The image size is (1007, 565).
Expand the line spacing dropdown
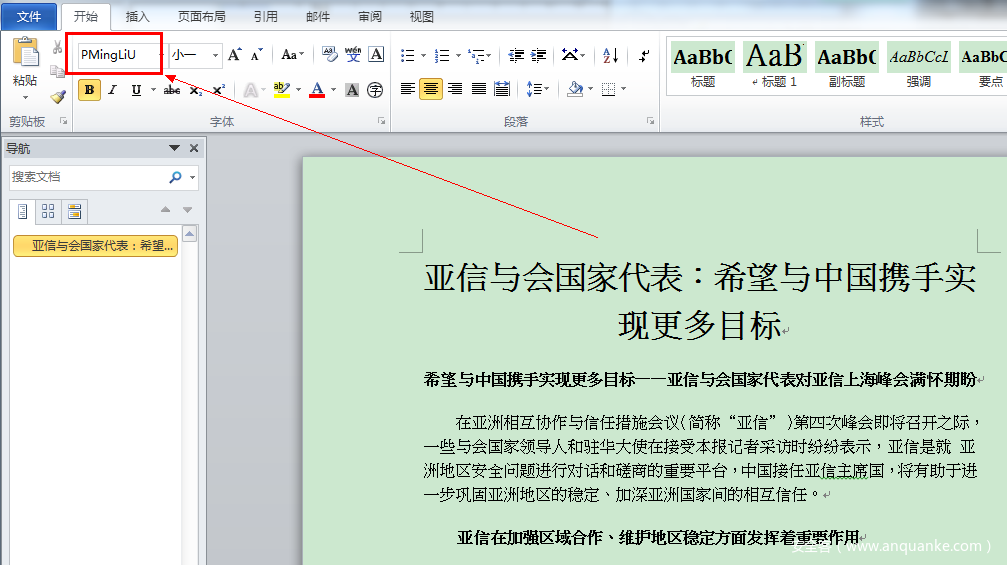click(546, 89)
